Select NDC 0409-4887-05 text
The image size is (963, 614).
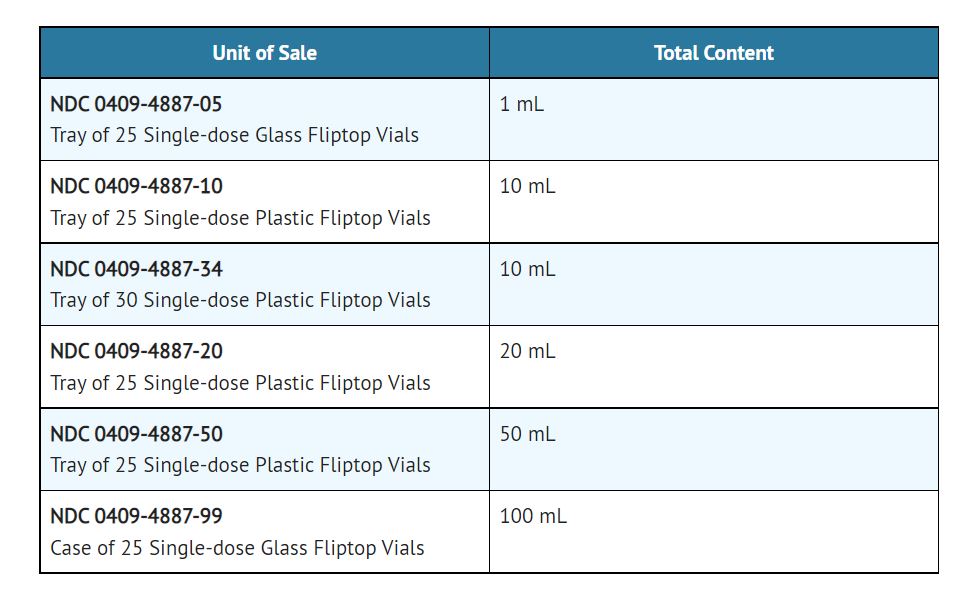136,104
